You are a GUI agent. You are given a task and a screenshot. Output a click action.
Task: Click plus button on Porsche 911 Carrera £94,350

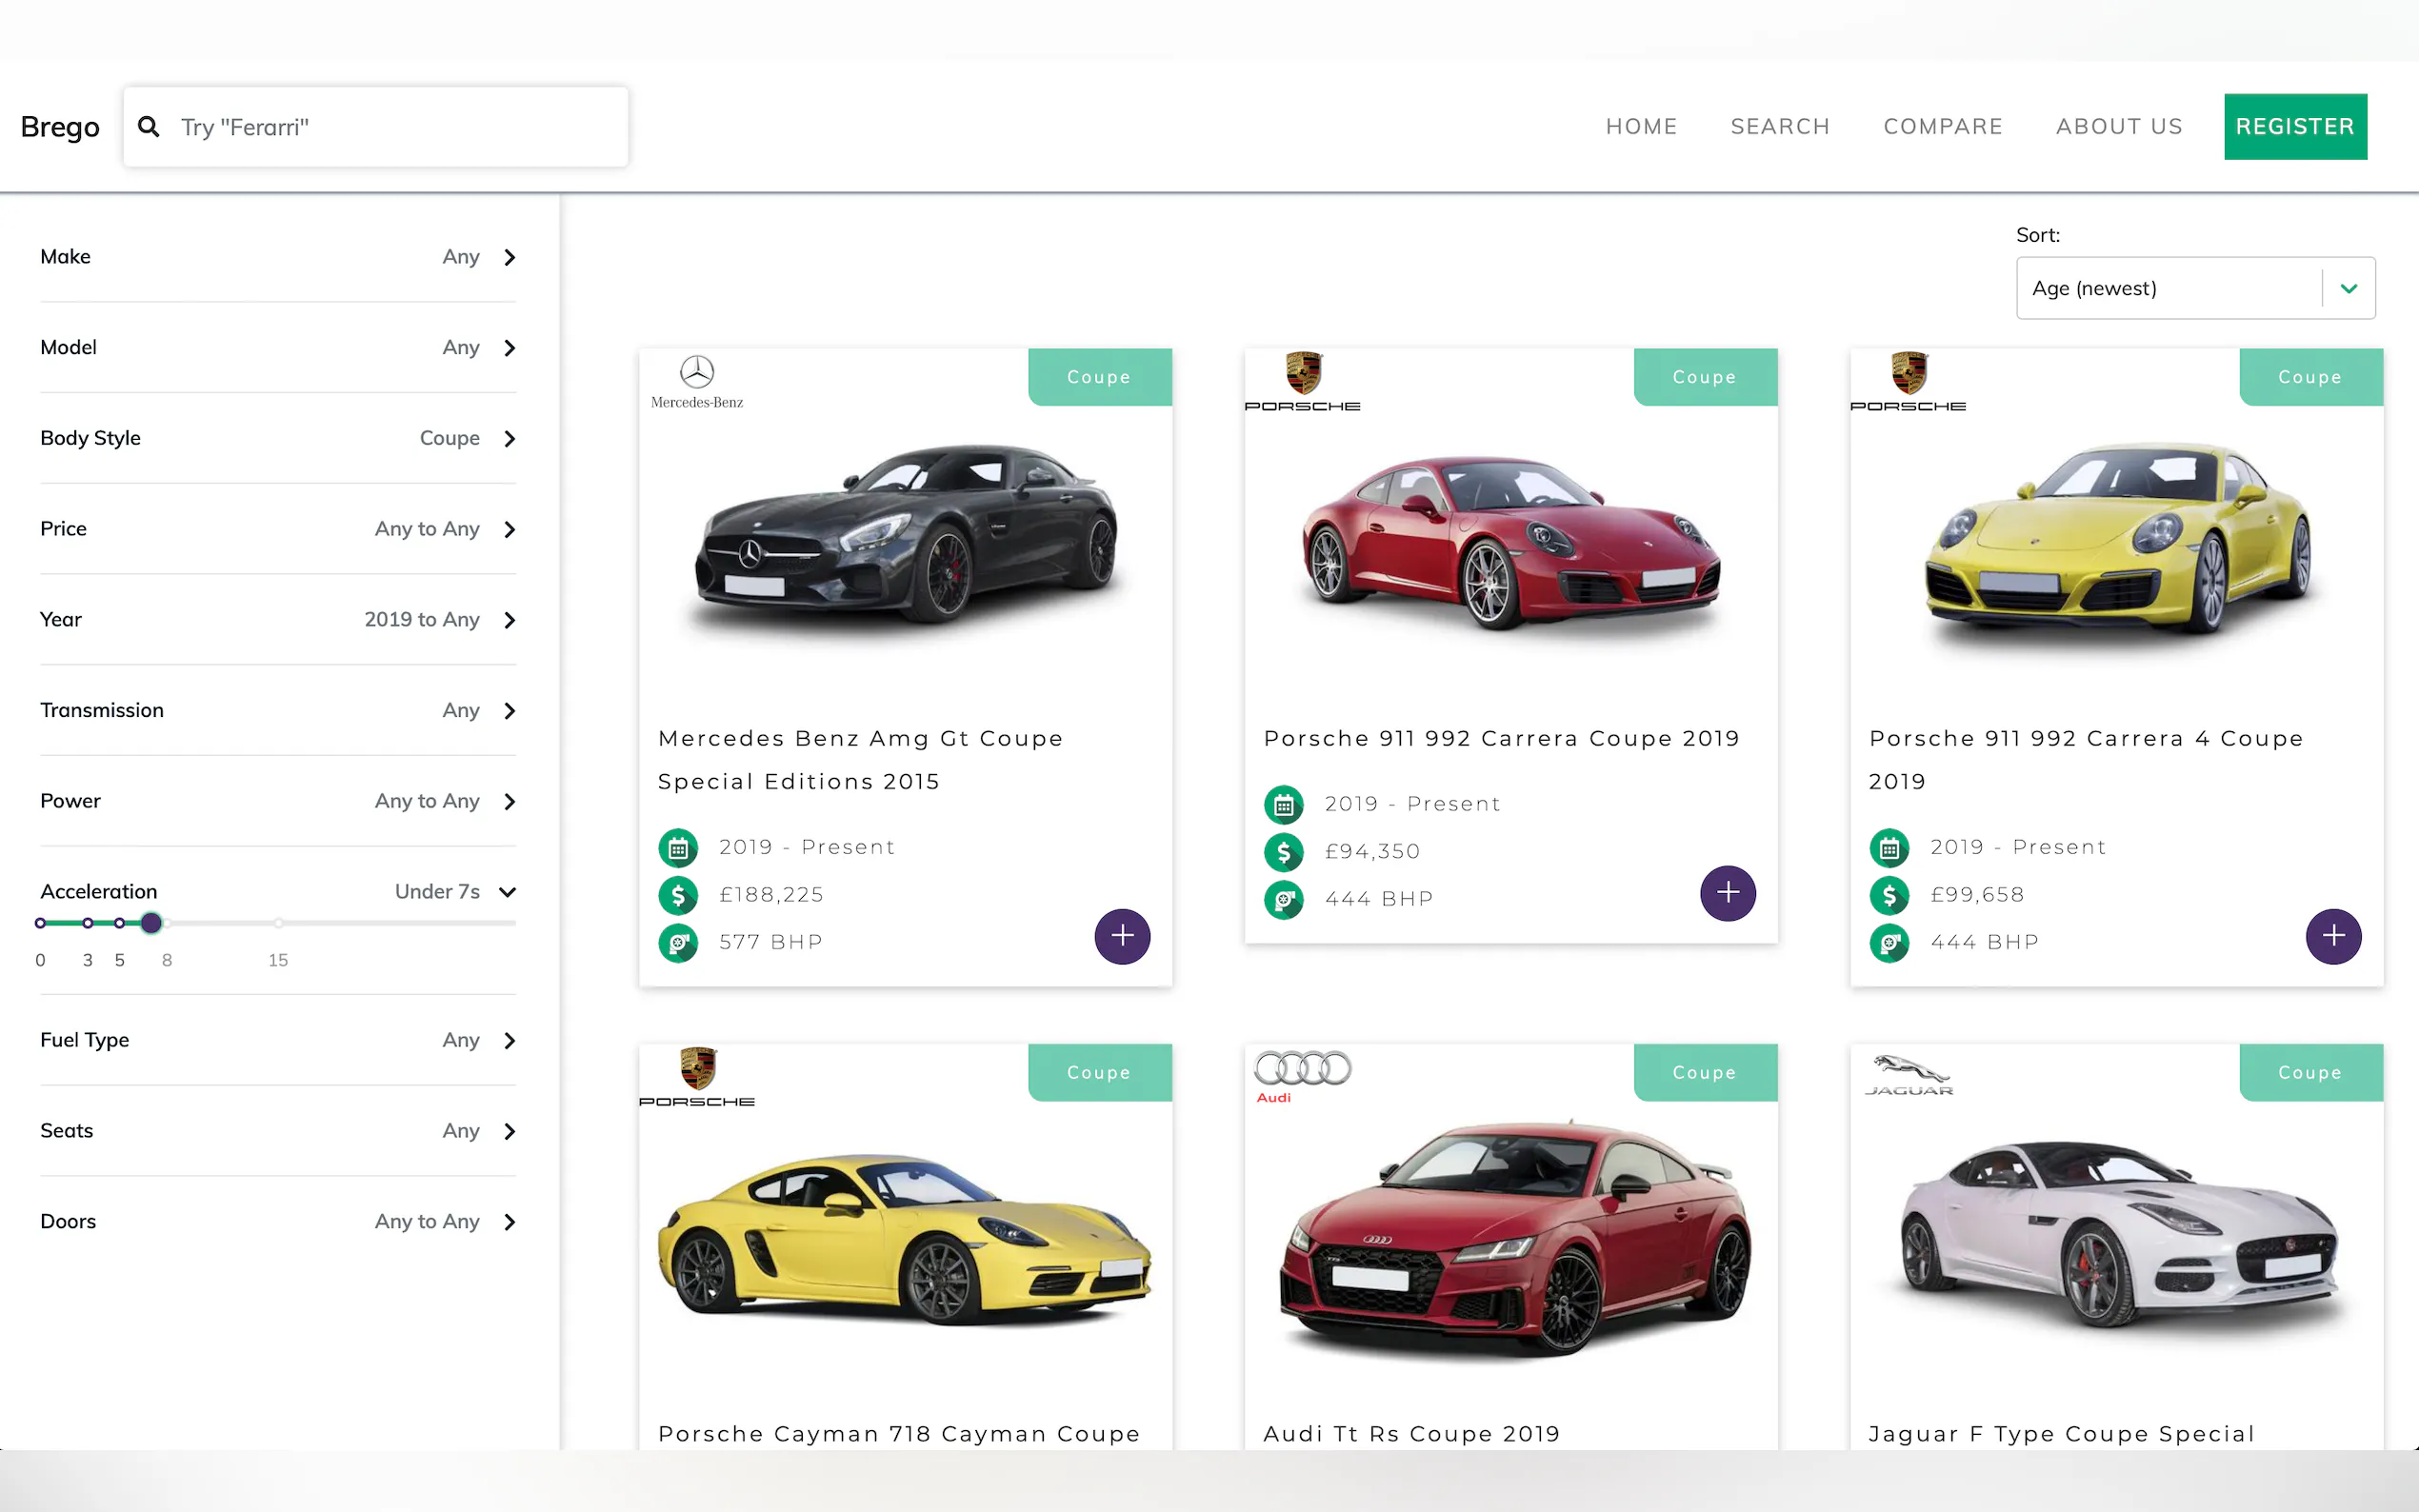click(x=1727, y=893)
